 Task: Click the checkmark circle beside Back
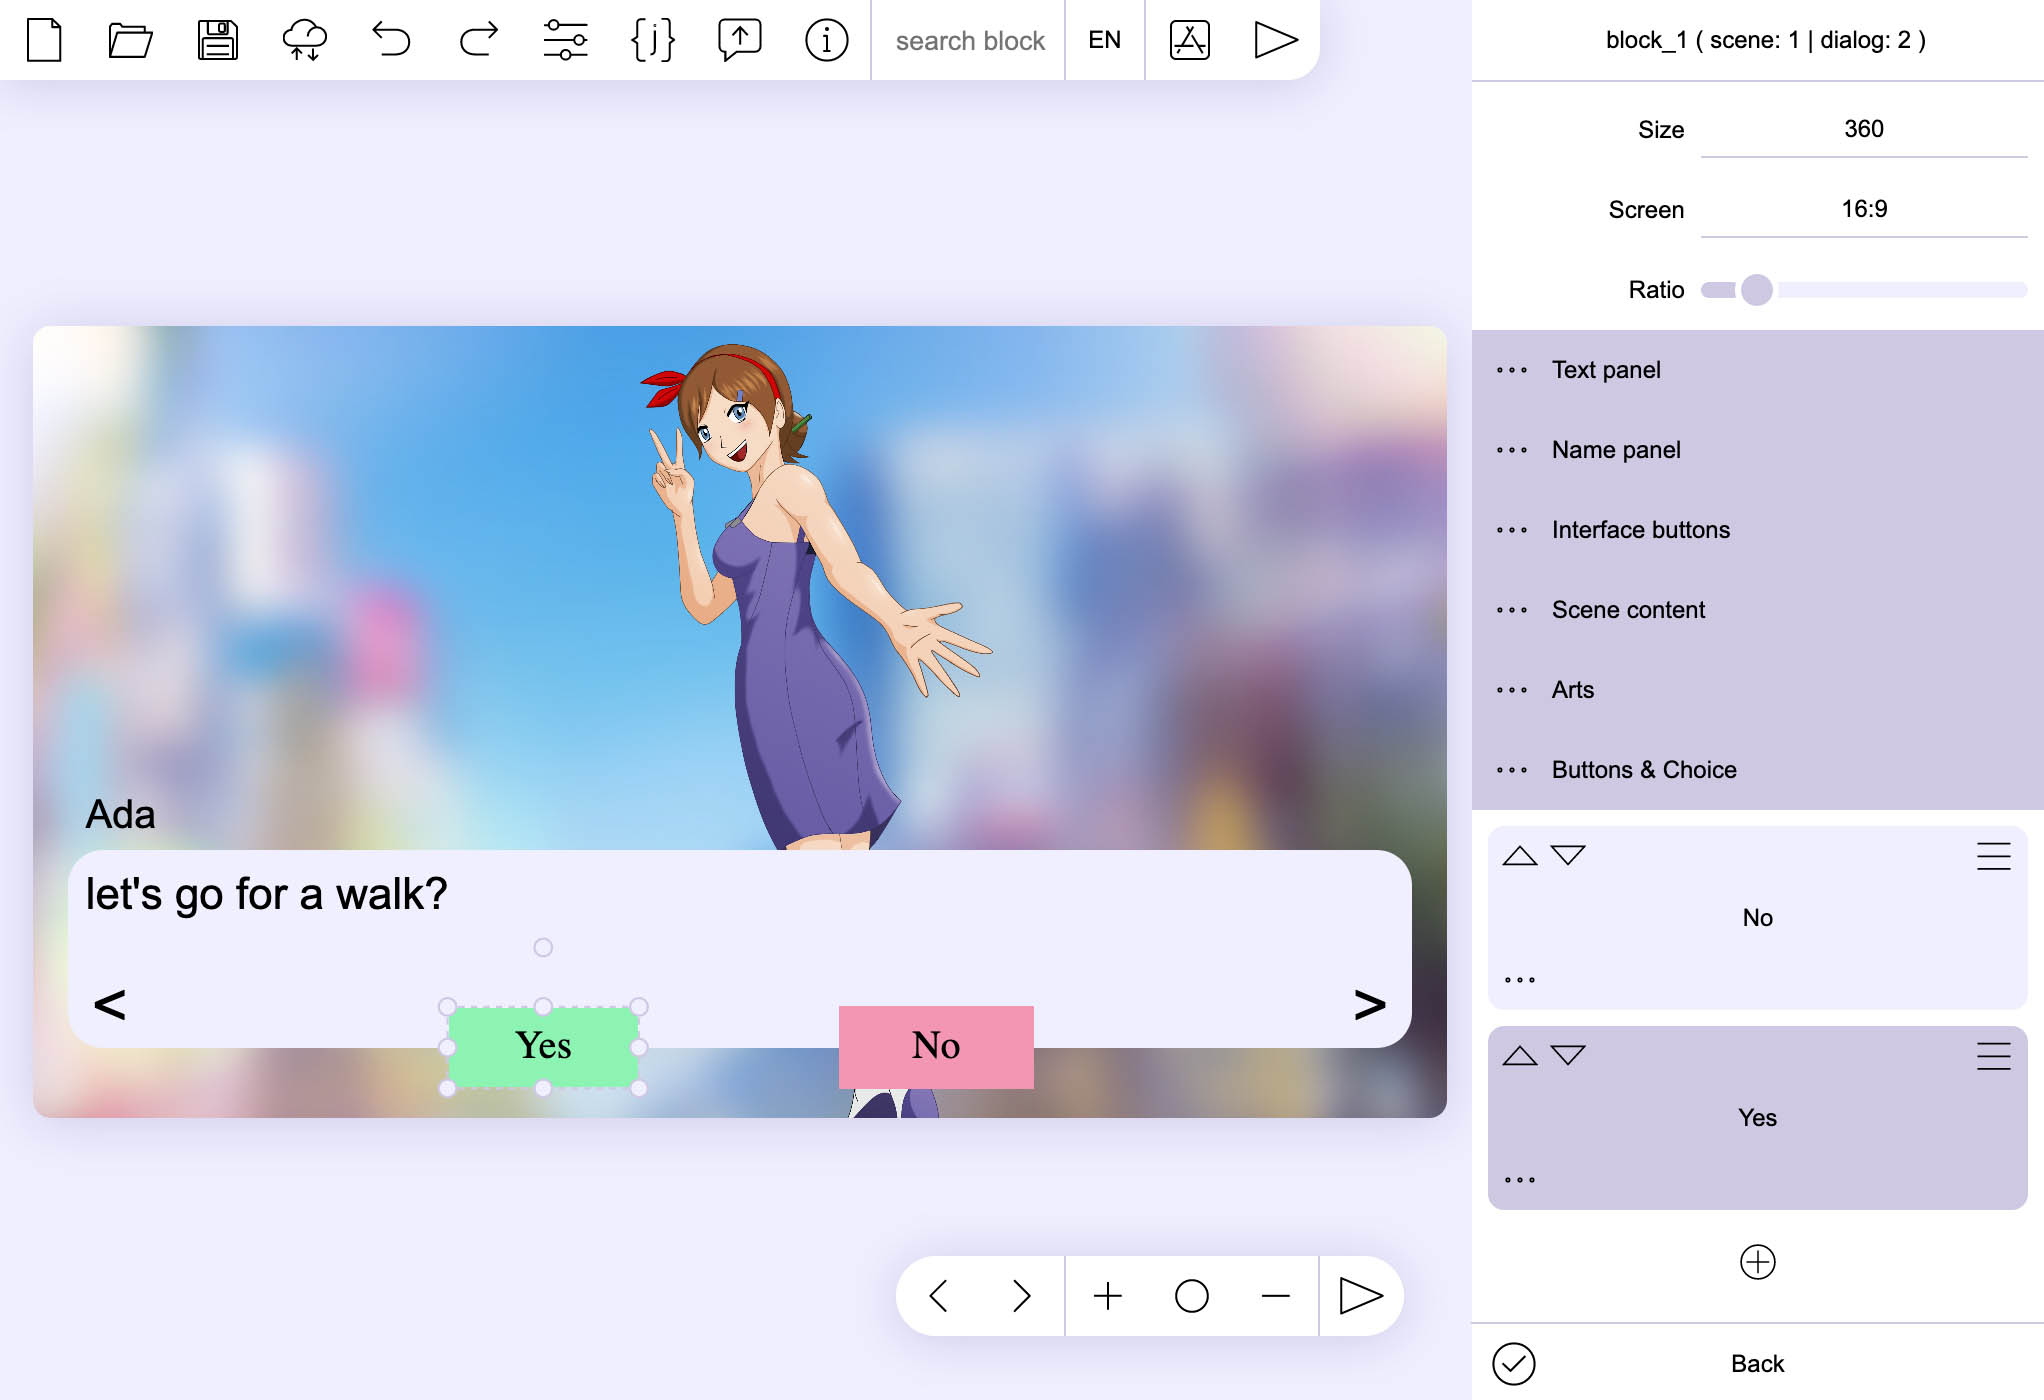pos(1513,1364)
